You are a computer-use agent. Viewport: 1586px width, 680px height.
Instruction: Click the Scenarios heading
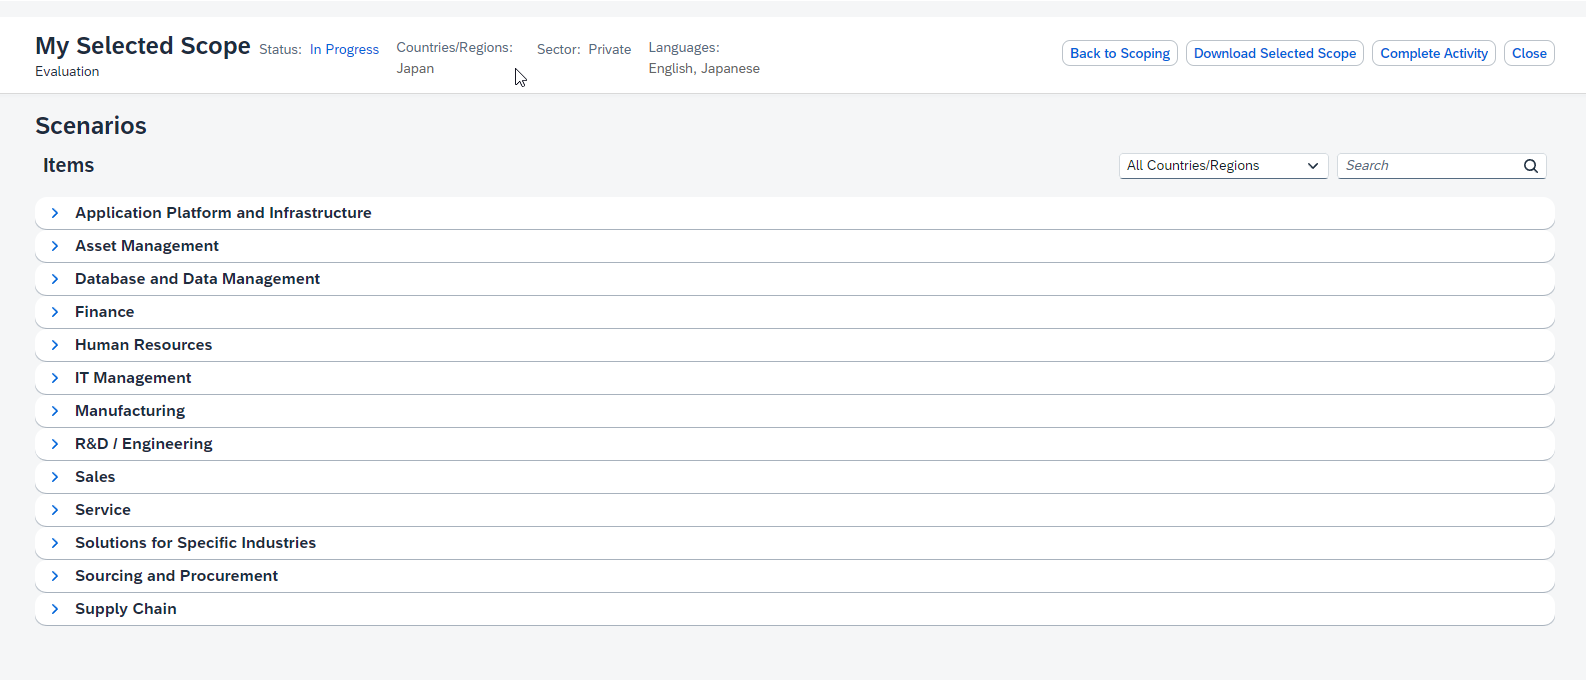[91, 126]
